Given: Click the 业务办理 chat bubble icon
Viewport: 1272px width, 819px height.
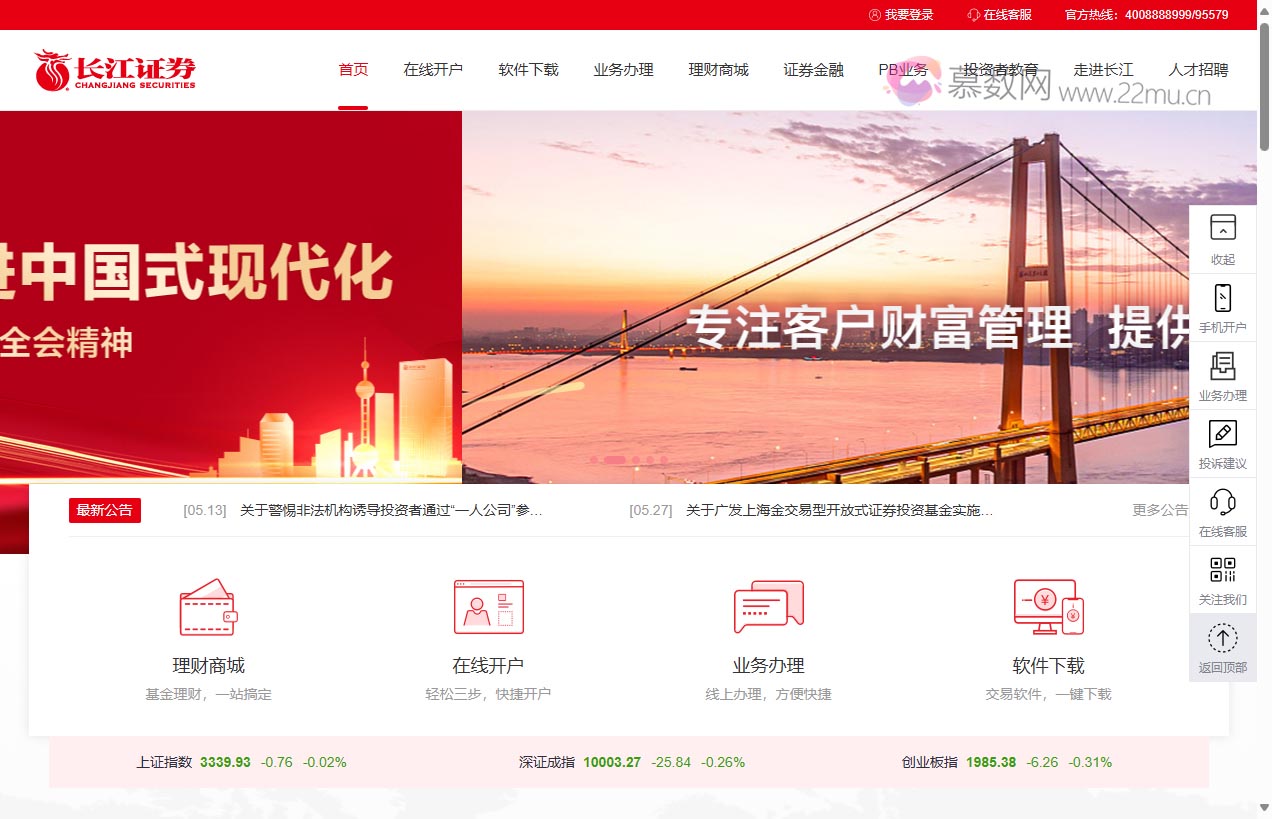Looking at the screenshot, I should [768, 607].
